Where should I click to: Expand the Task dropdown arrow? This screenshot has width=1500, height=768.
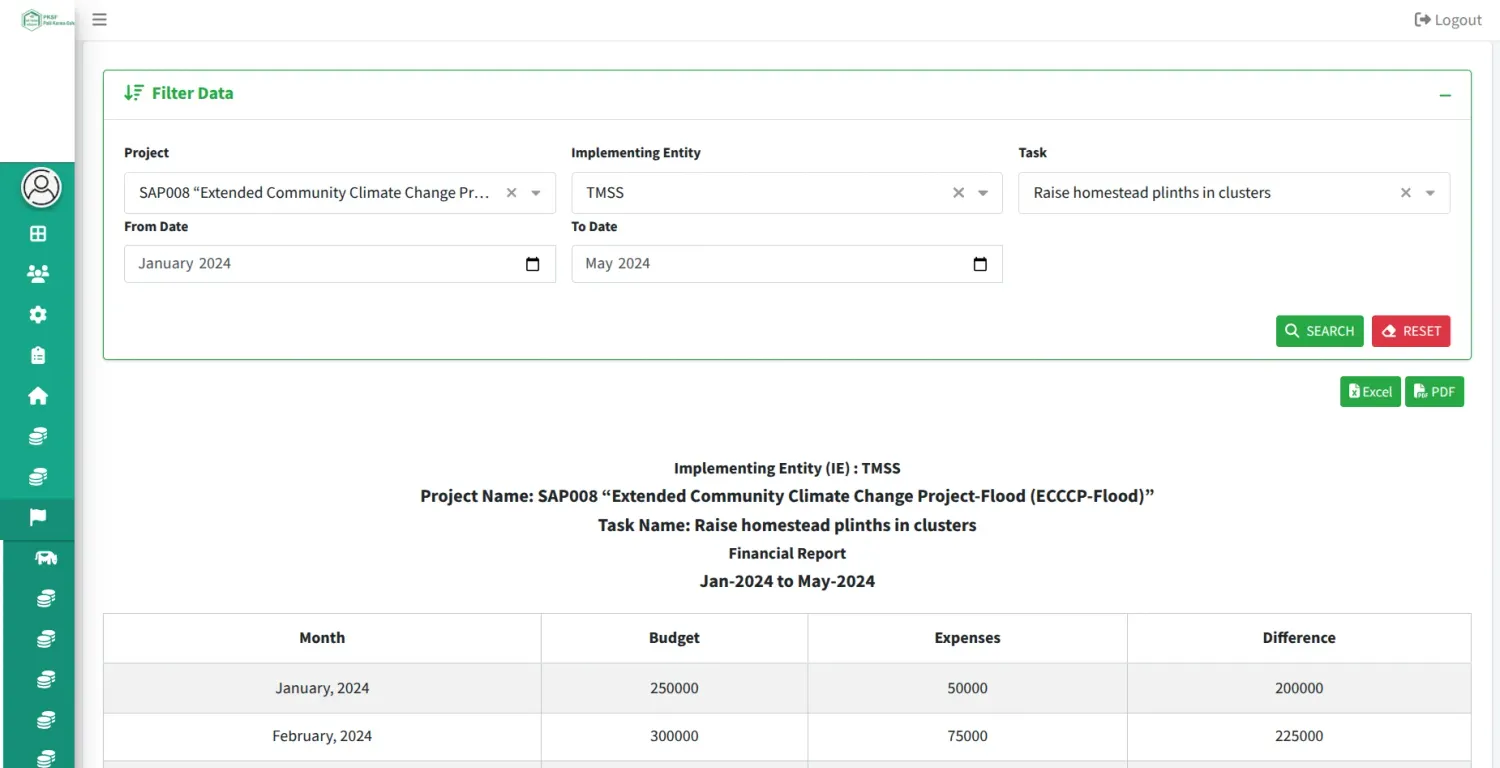pyautogui.click(x=1430, y=193)
